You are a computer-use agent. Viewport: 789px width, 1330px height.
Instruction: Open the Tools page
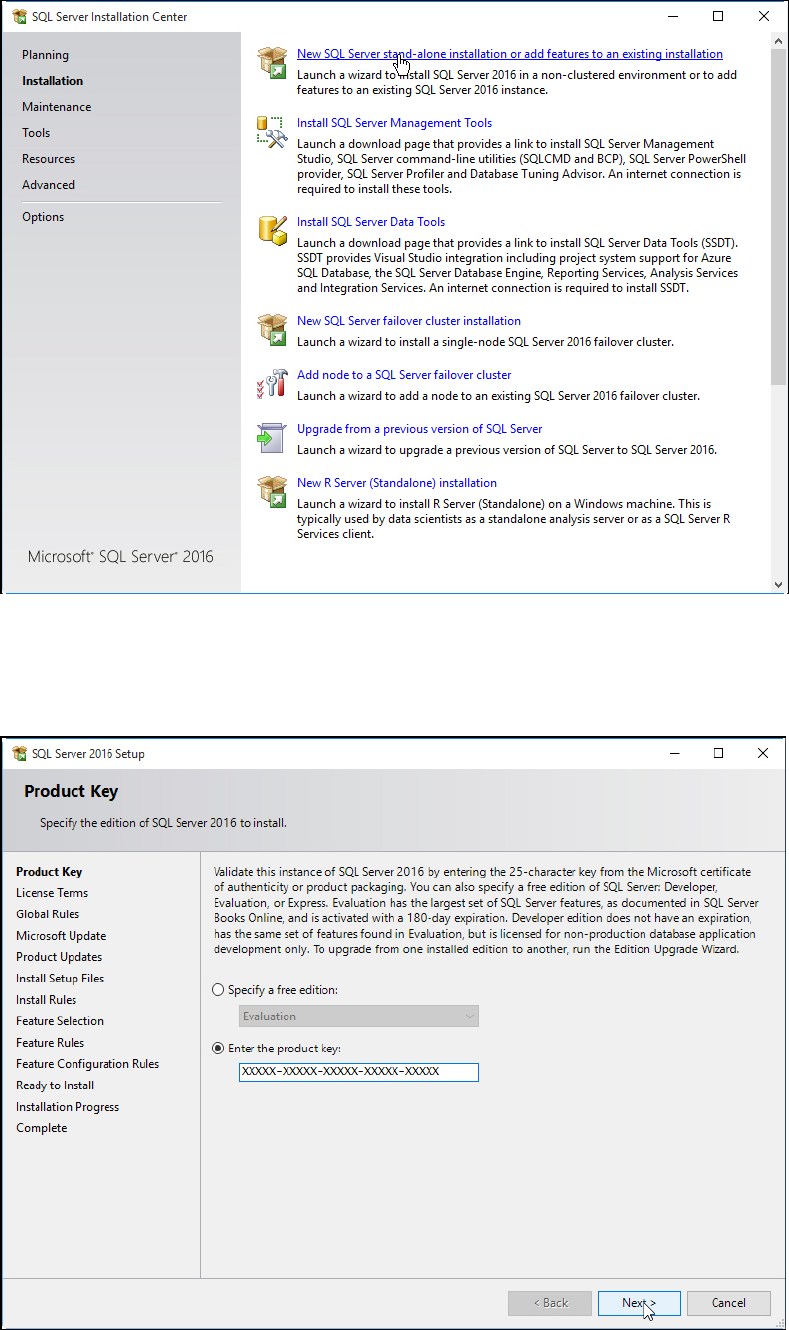36,133
